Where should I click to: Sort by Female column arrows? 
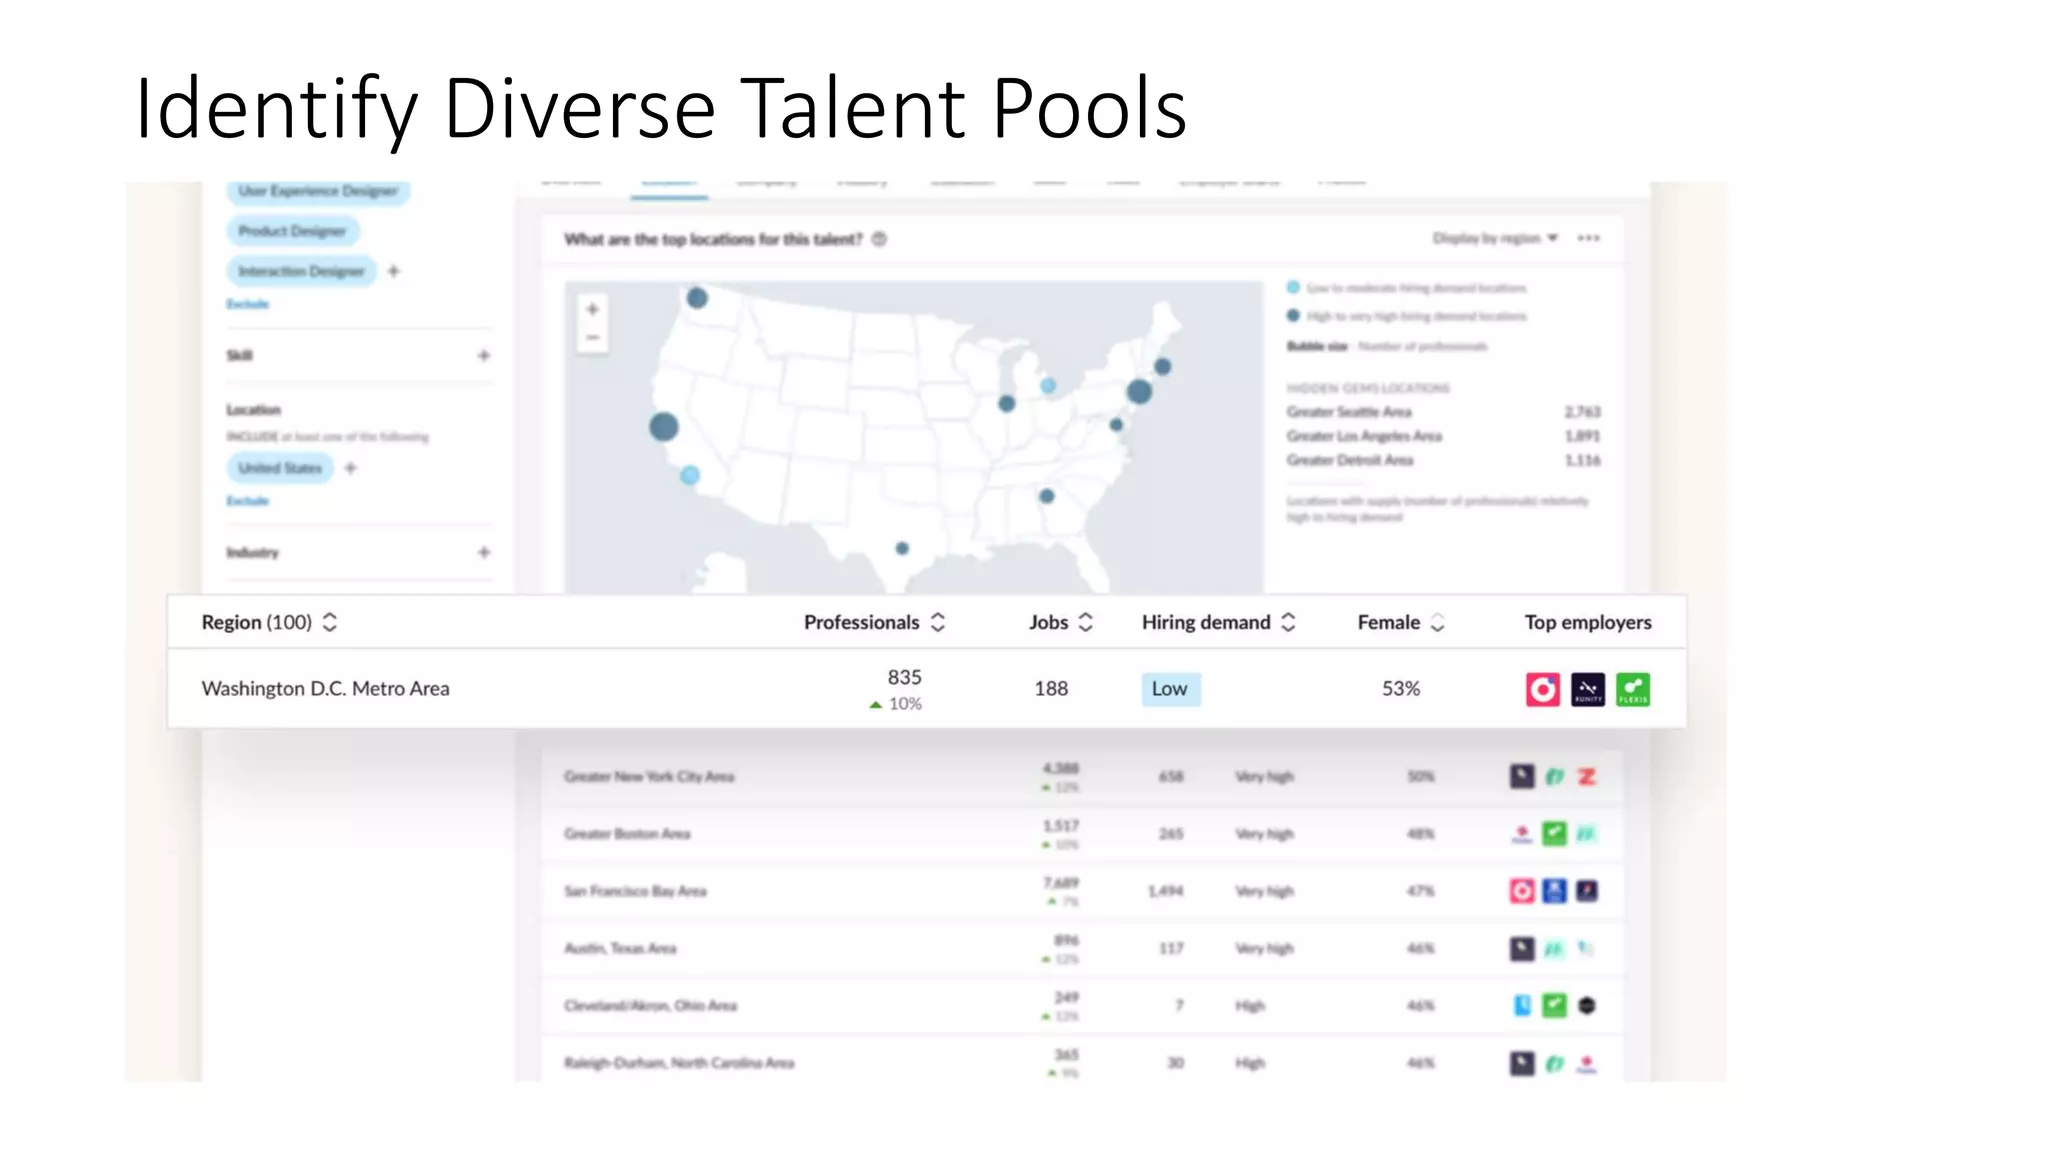1437,622
